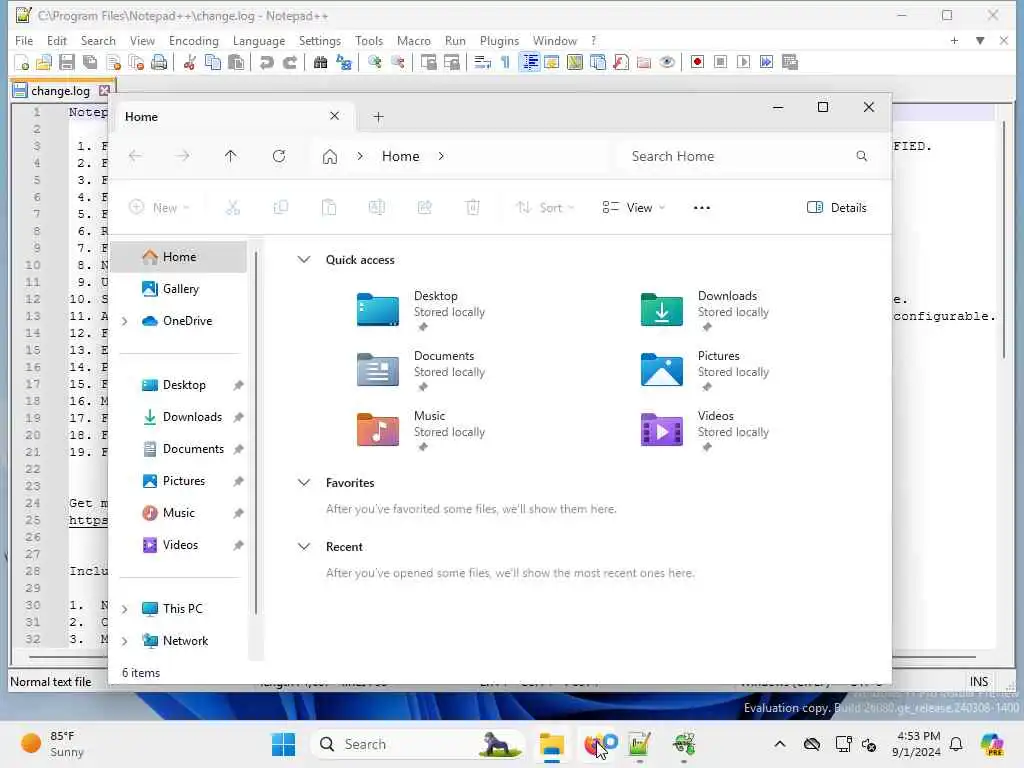This screenshot has width=1024, height=768.
Task: Add new tab in File Explorer
Action: coord(378,117)
